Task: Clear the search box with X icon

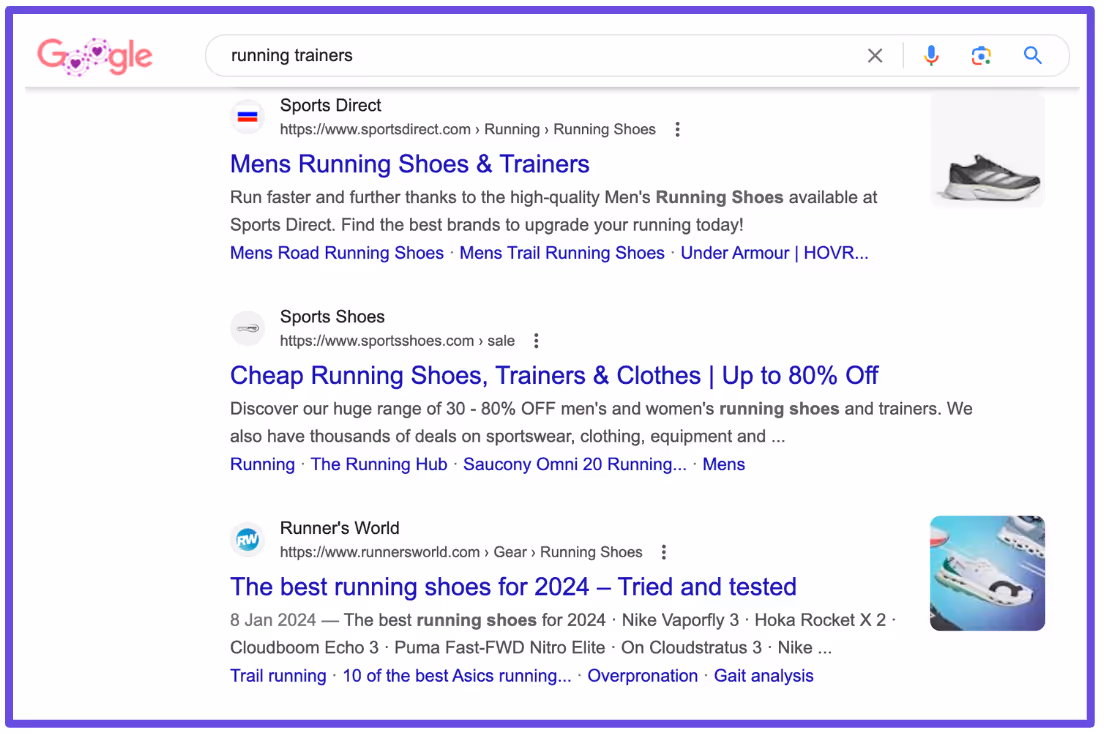Action: coord(874,56)
